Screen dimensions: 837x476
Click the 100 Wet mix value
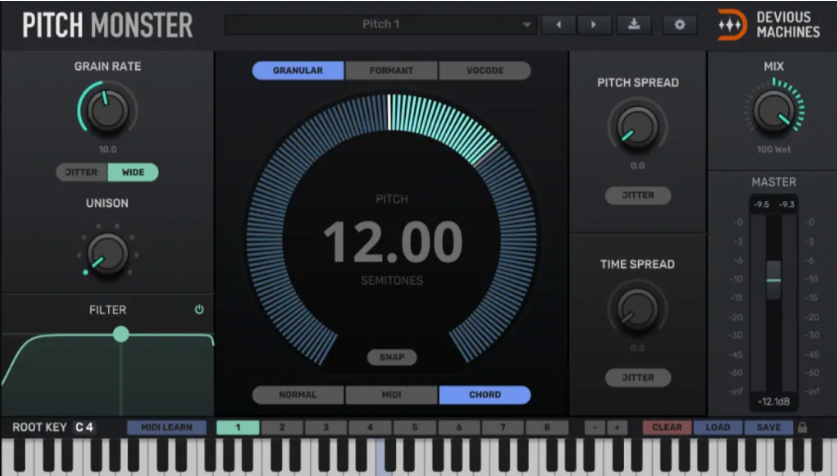coord(773,149)
